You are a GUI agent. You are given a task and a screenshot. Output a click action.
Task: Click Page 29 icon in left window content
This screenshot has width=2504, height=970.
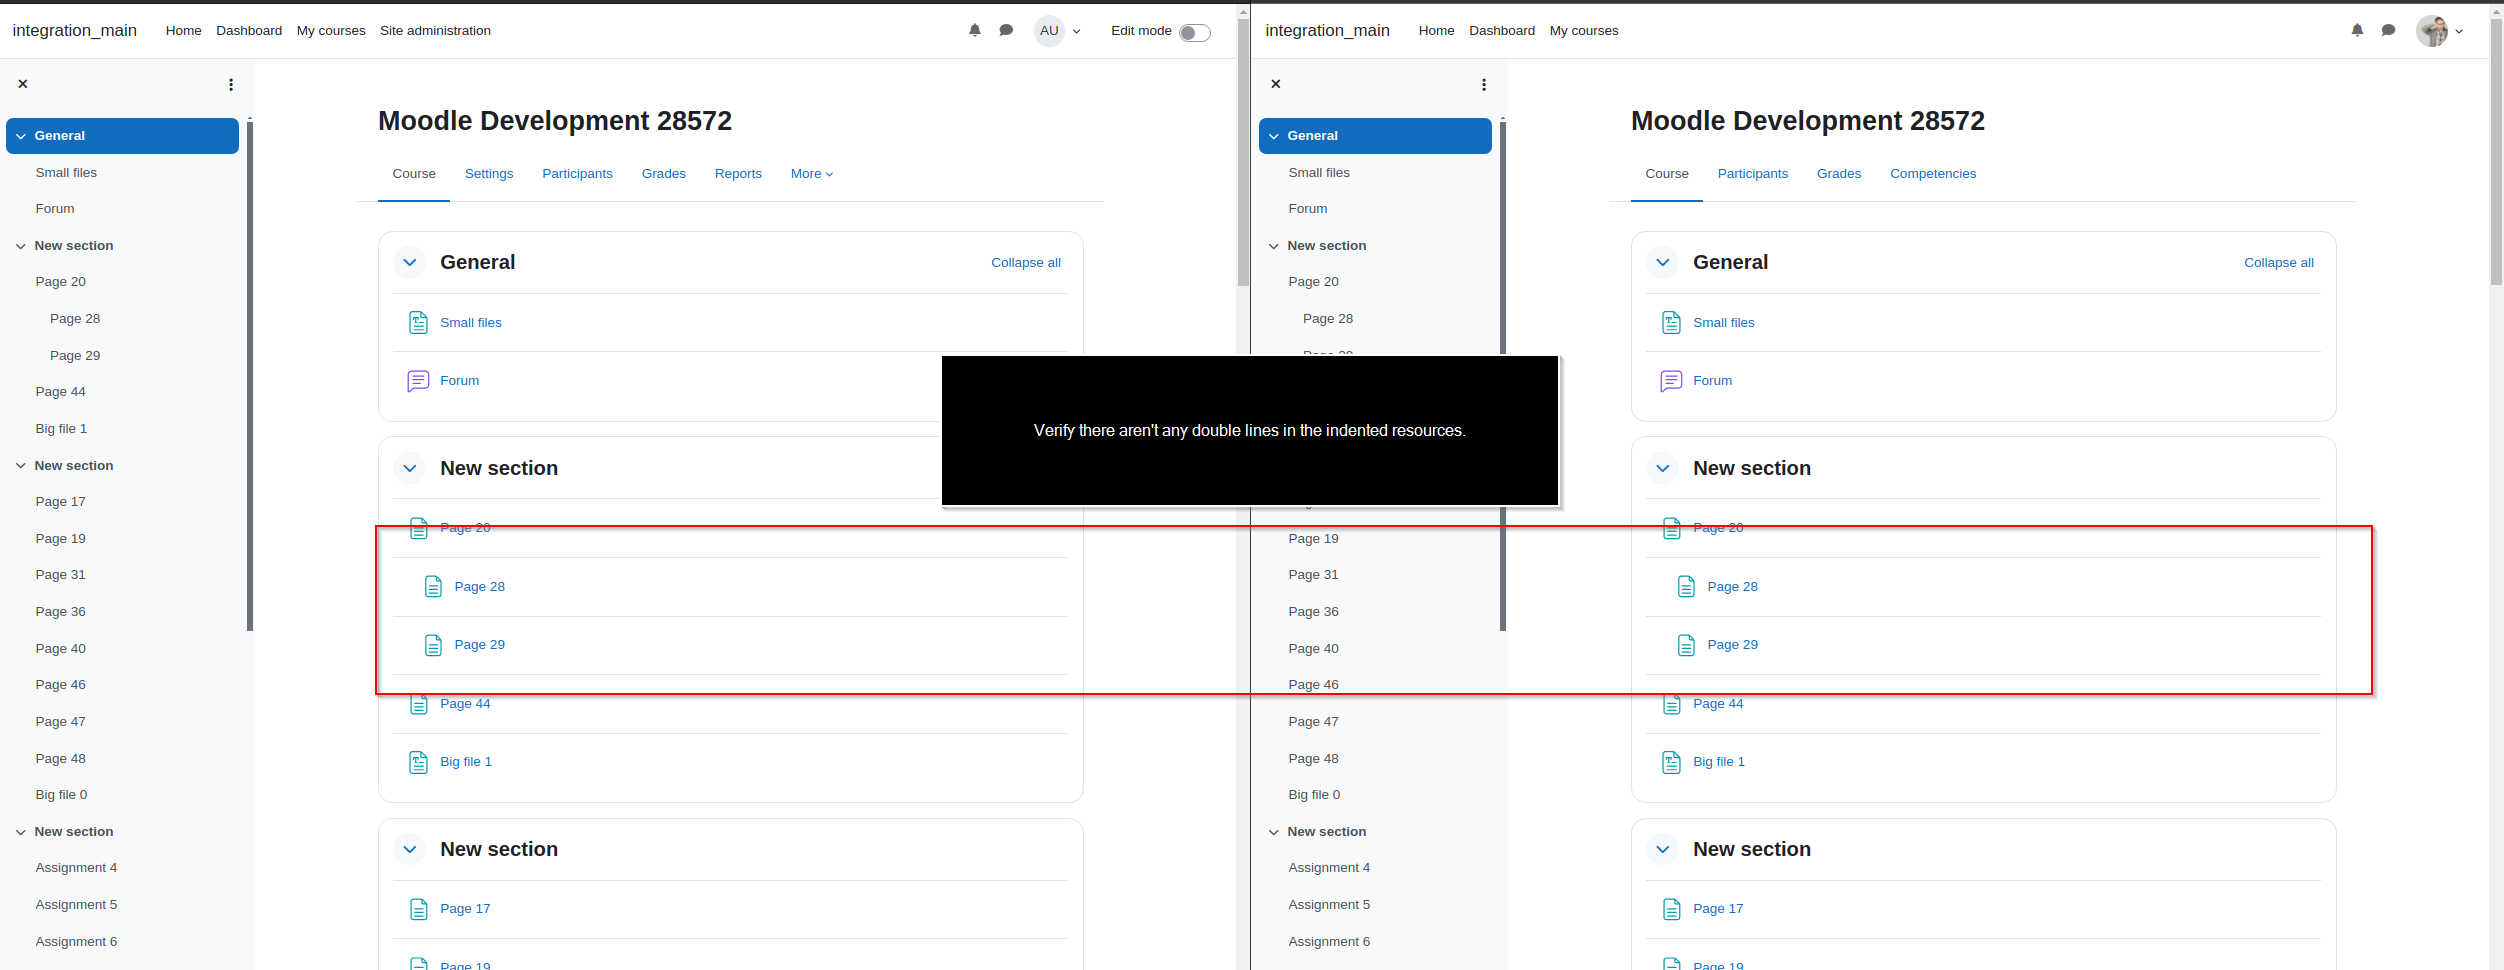433,645
